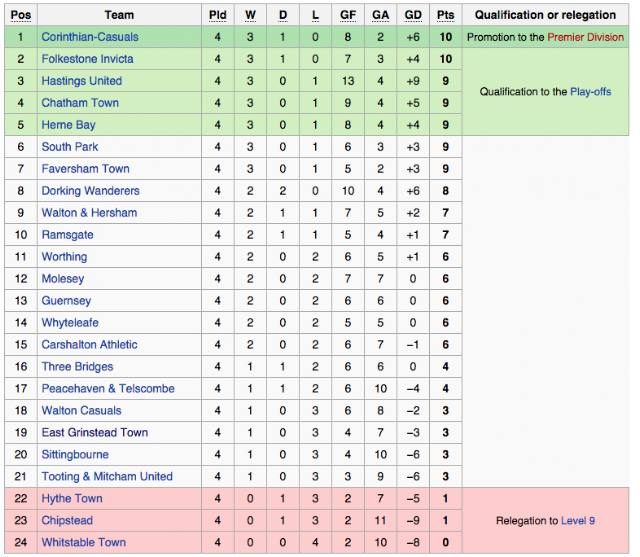Click the Whitstable Town link
Screen dimensions: 640x557
tap(84, 542)
